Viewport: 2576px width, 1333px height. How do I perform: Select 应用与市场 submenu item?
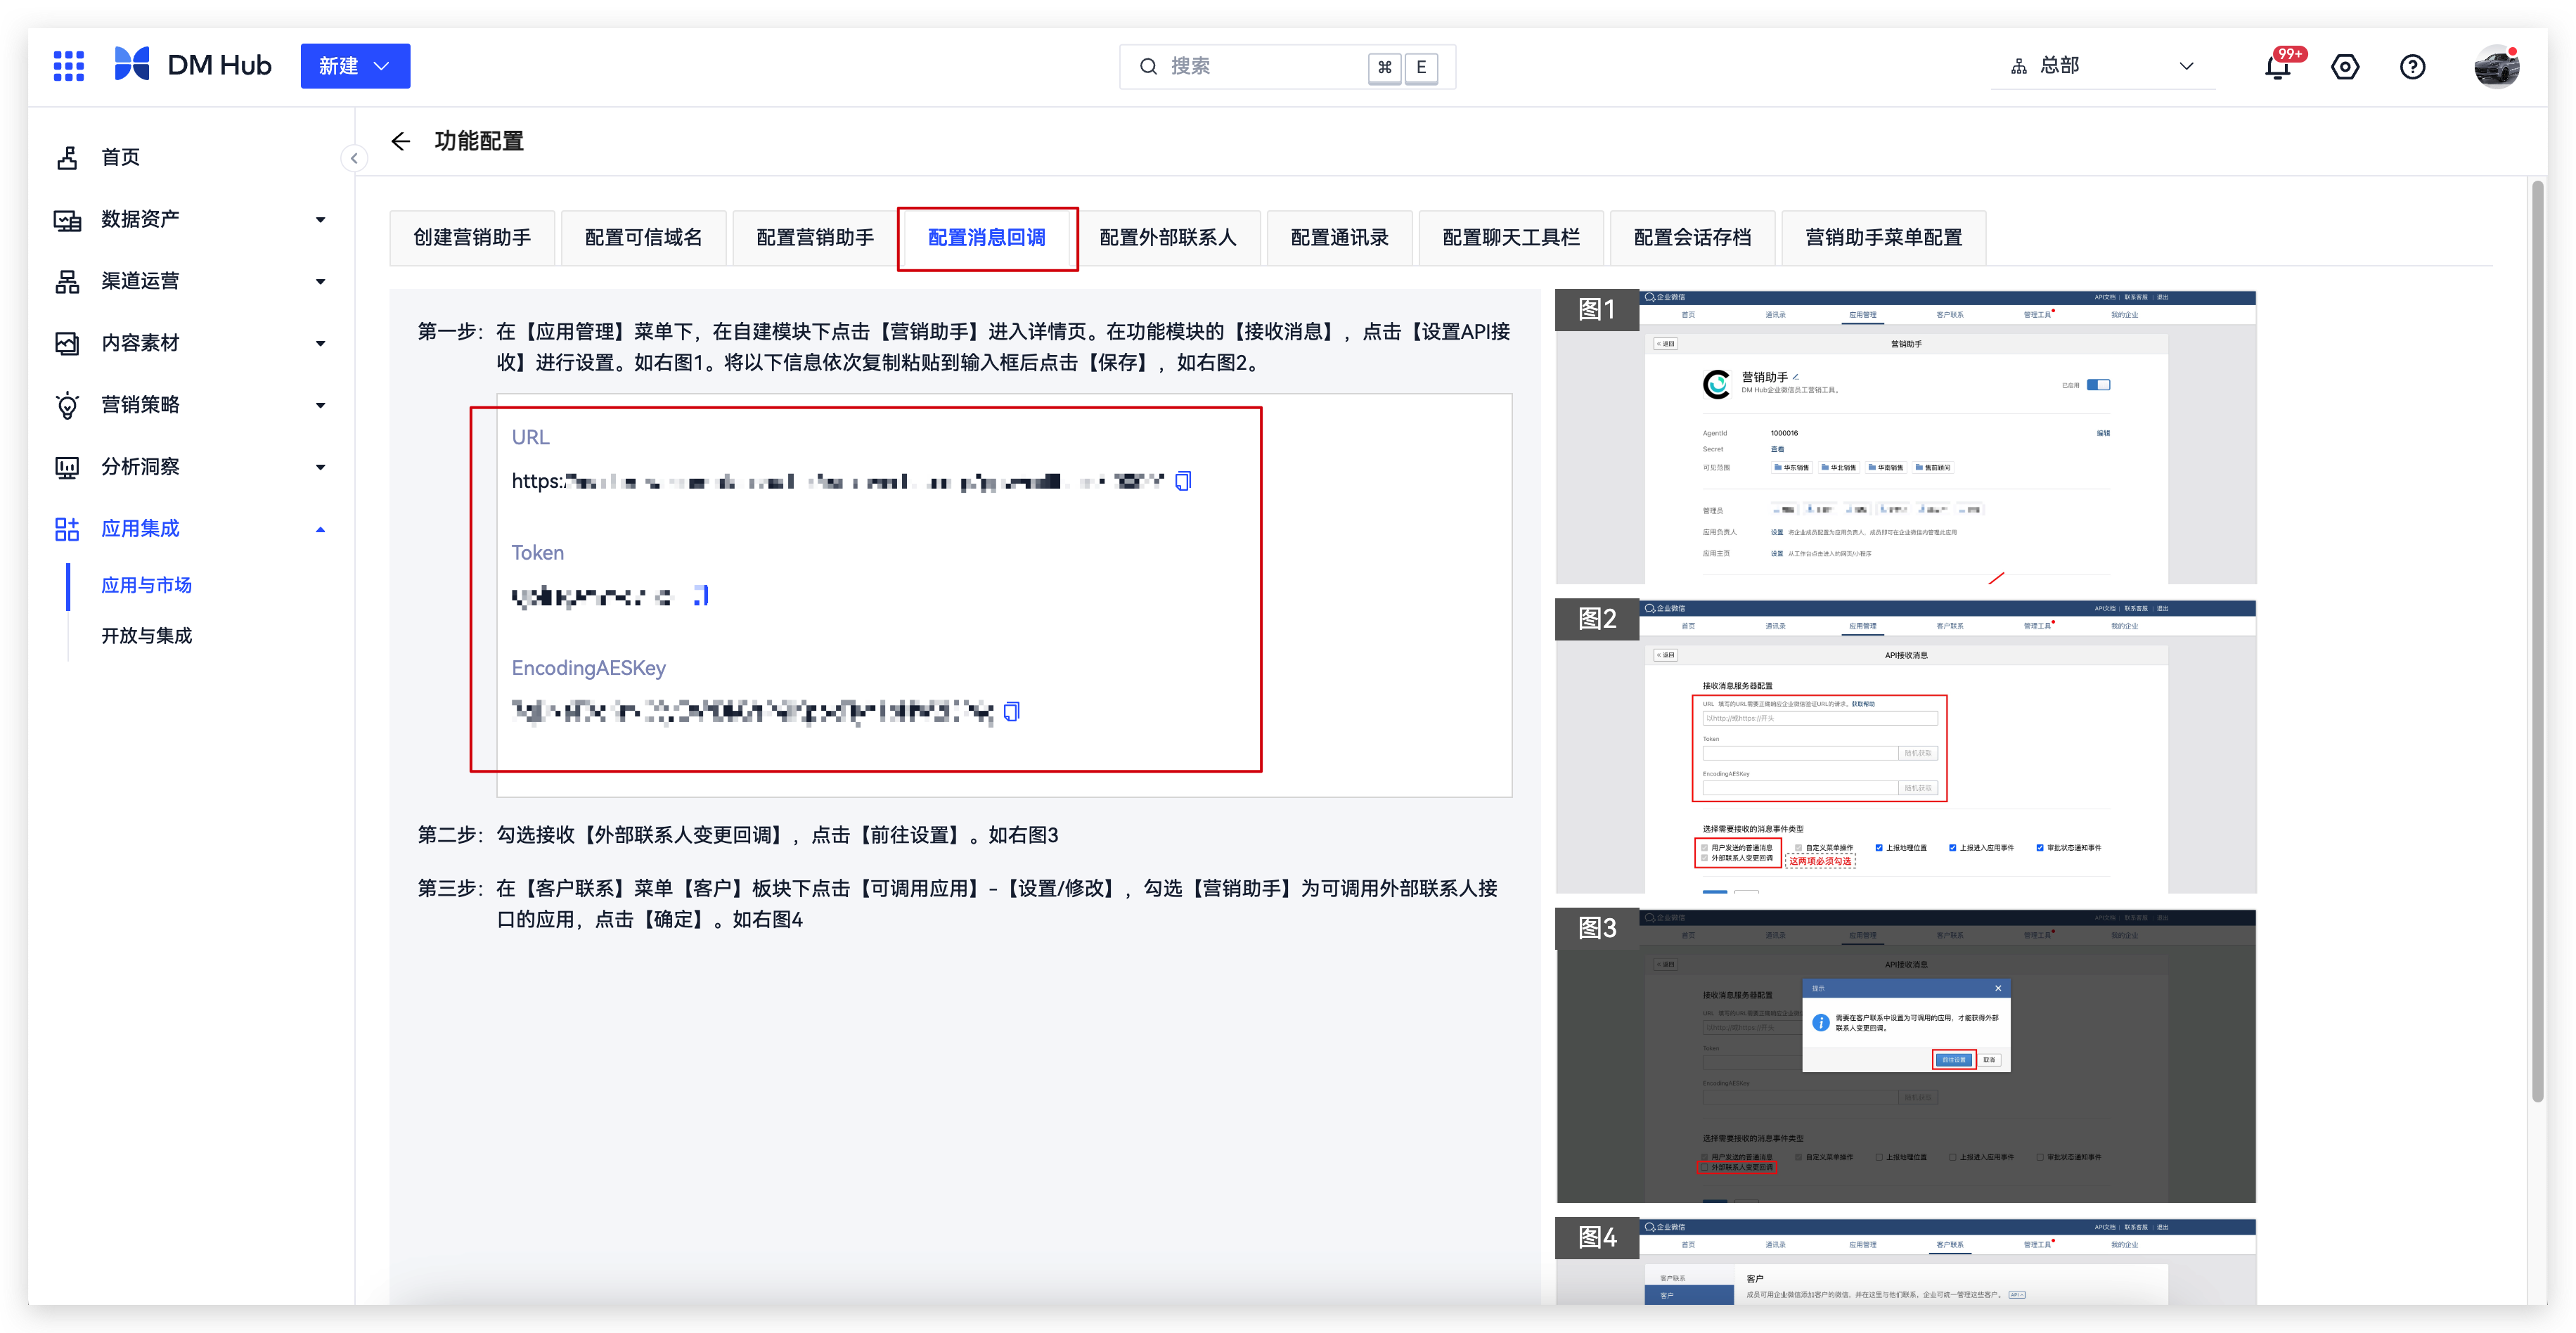[x=146, y=585]
